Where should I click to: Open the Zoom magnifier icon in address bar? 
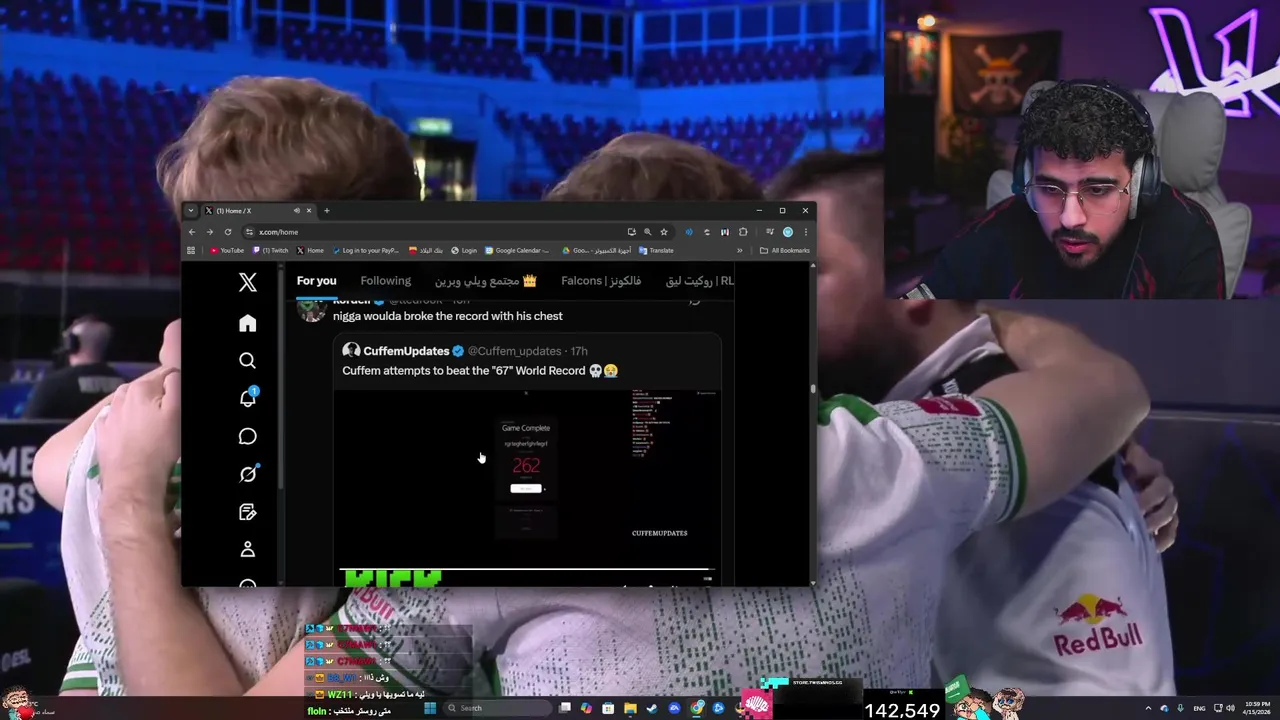point(647,232)
